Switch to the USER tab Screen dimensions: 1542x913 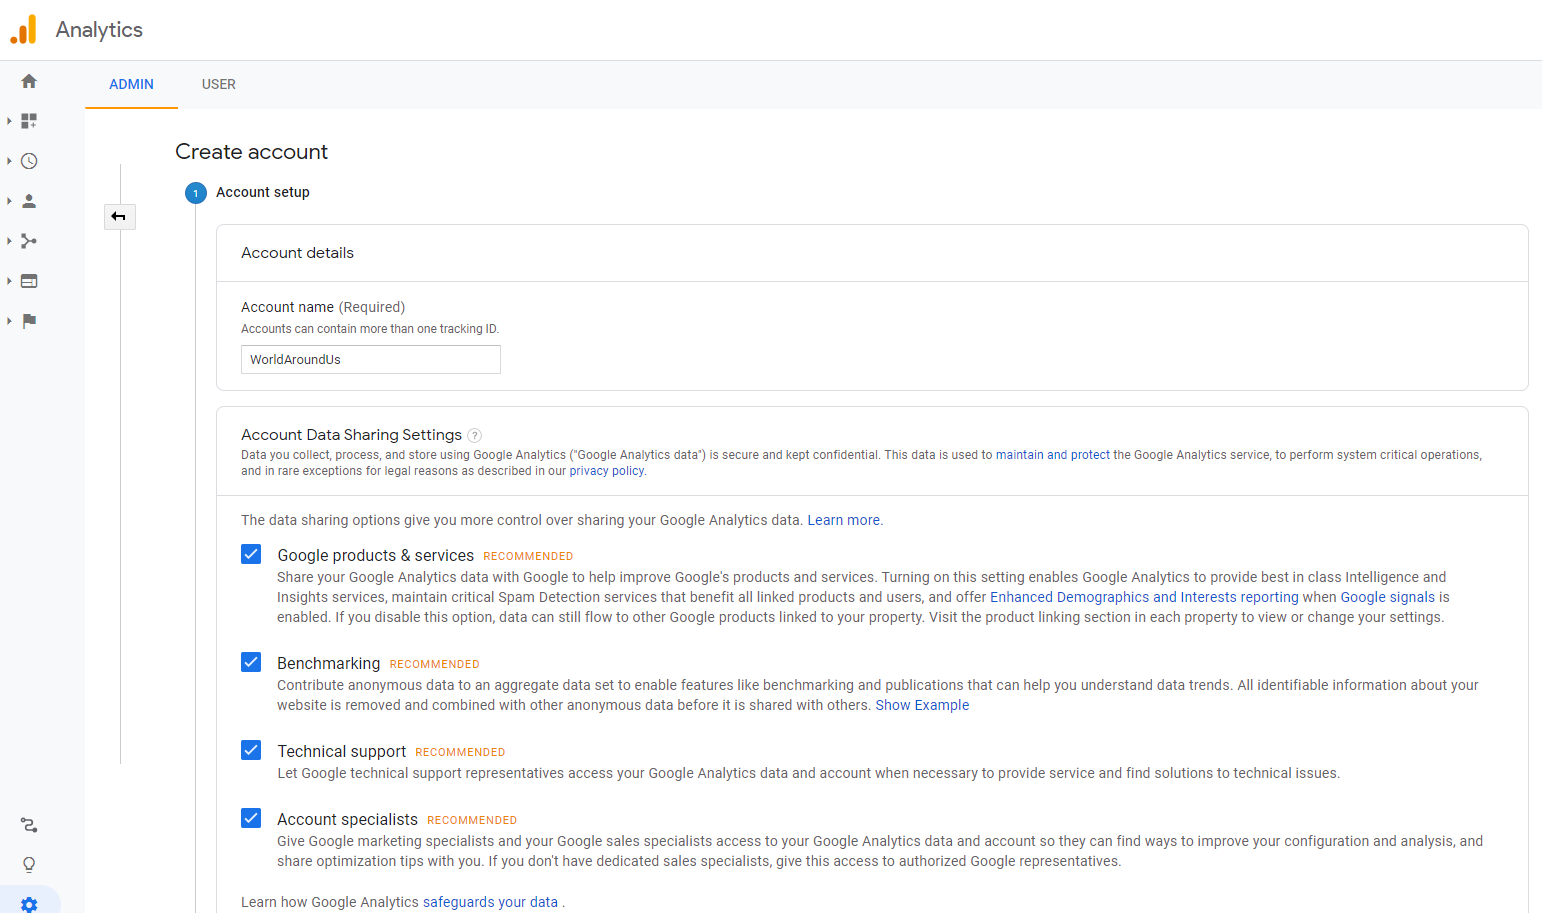tap(219, 84)
